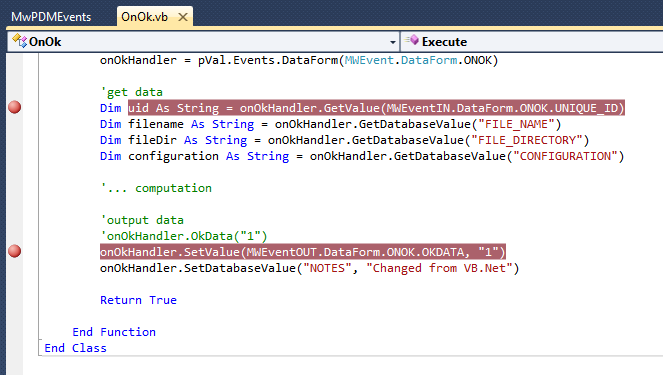Click MWEvent.DataForm.ONOK in first line
This screenshot has width=663, height=375.
coord(418,60)
